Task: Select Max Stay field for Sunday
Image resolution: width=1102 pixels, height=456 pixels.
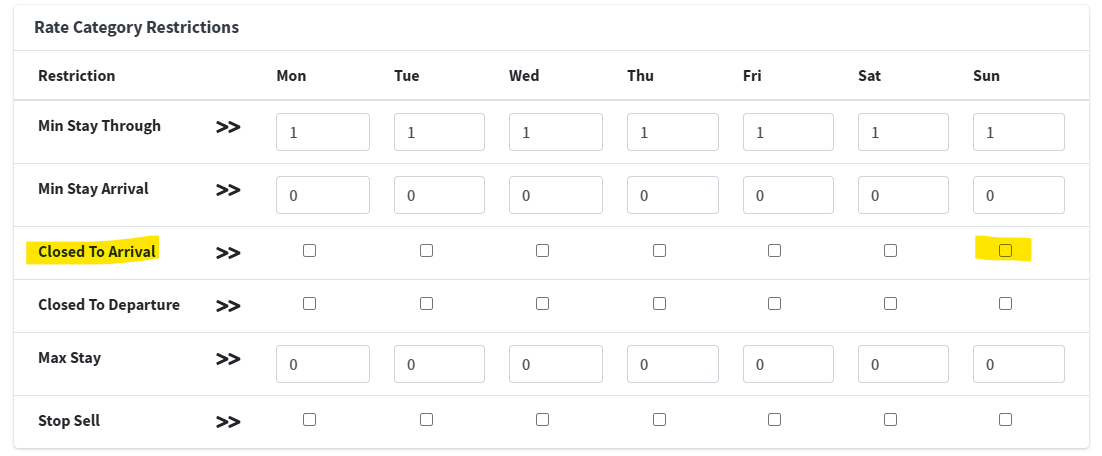Action: click(1018, 364)
